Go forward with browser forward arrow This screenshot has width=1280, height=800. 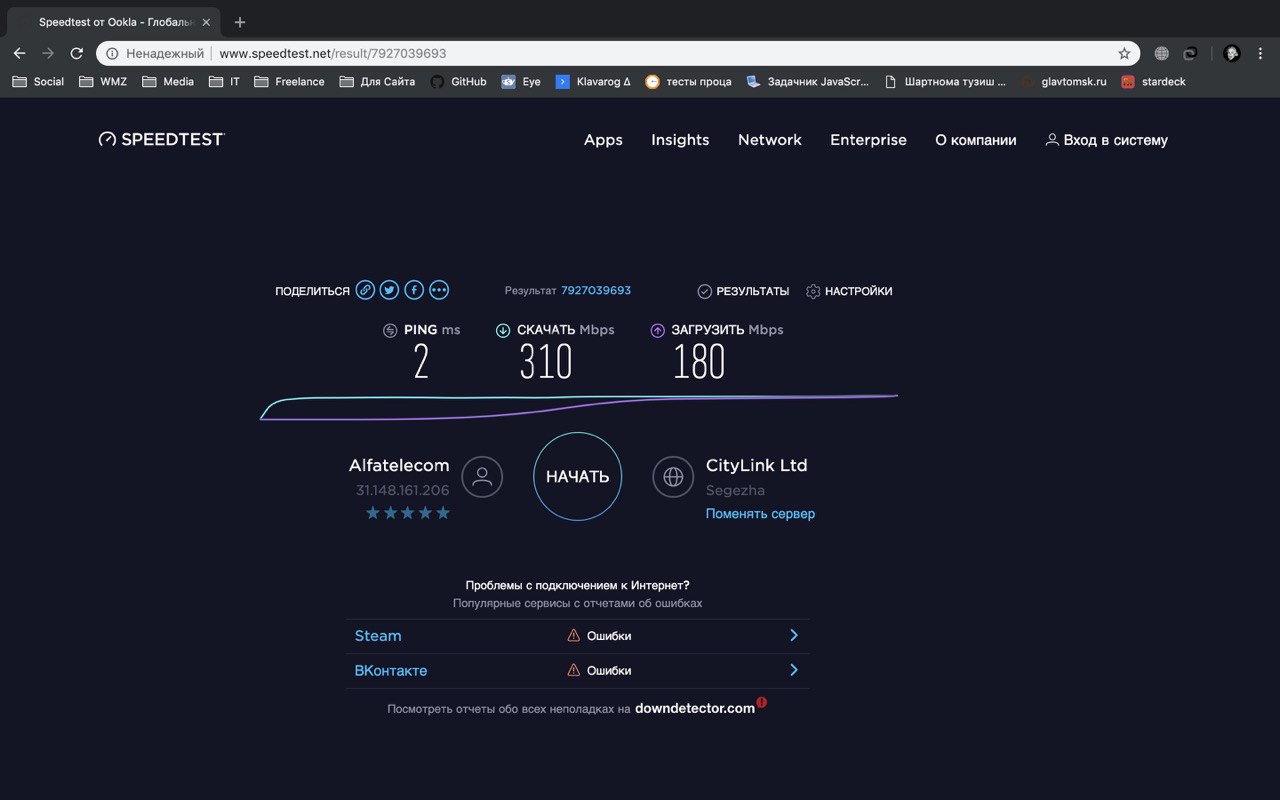coord(47,53)
